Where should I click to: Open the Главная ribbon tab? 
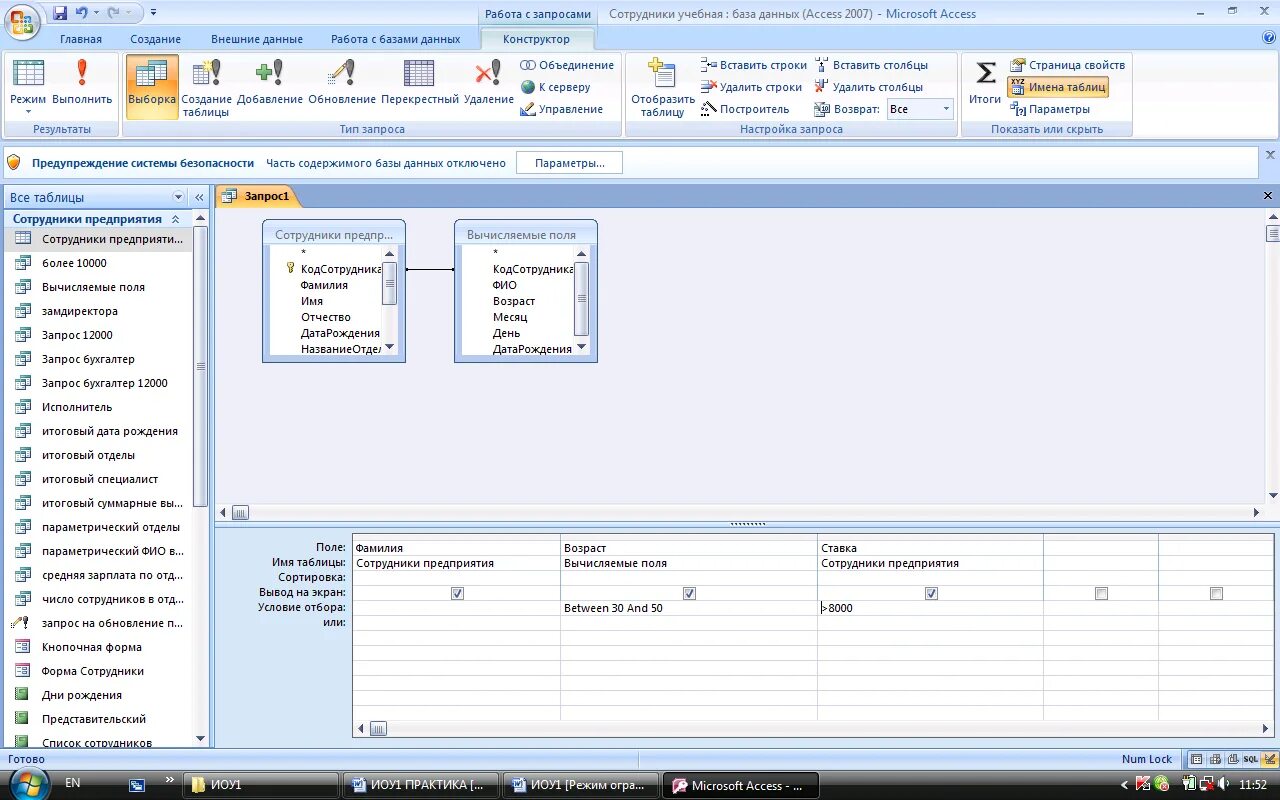[x=80, y=39]
